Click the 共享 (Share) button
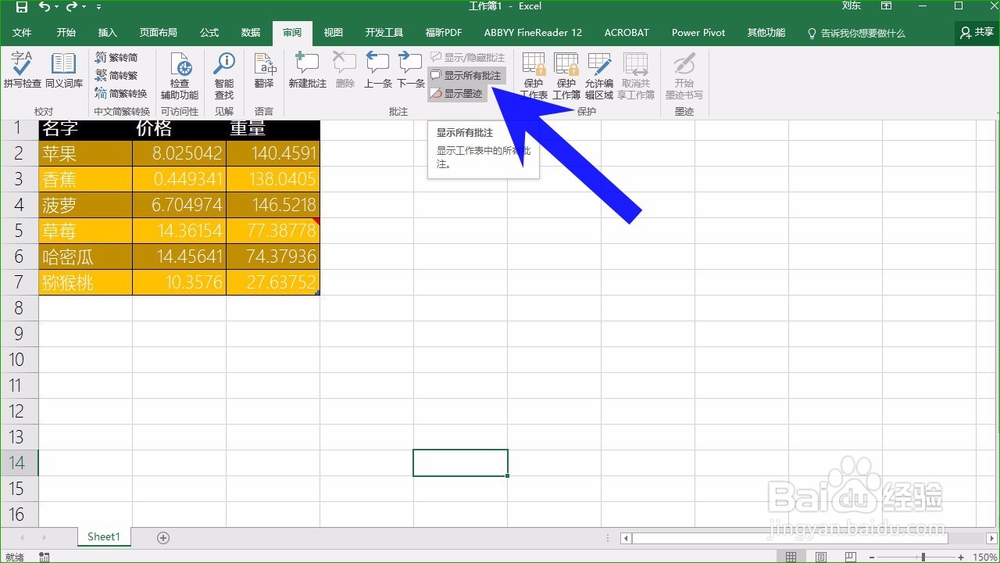Image resolution: width=1000 pixels, height=563 pixels. (976, 33)
